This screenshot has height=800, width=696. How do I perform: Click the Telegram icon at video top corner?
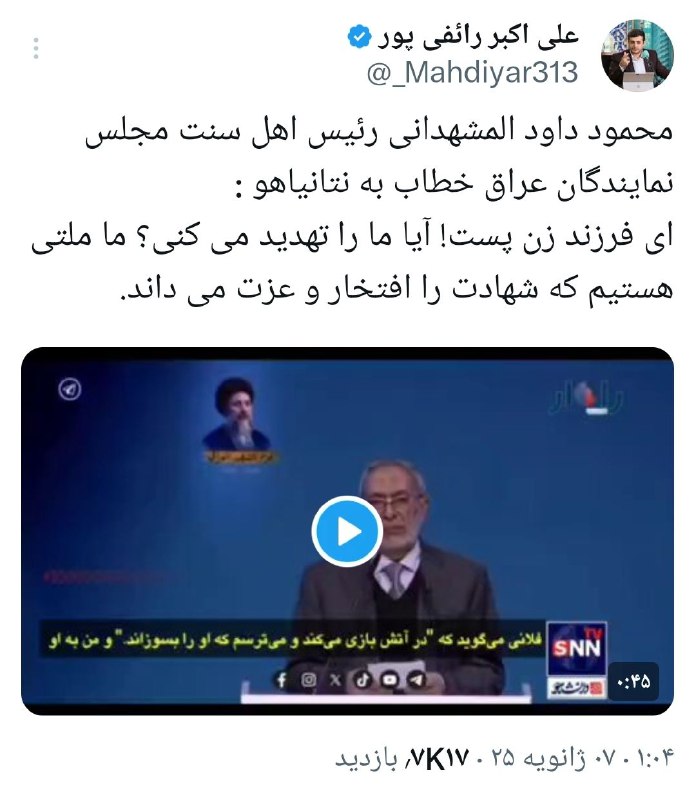[70, 389]
